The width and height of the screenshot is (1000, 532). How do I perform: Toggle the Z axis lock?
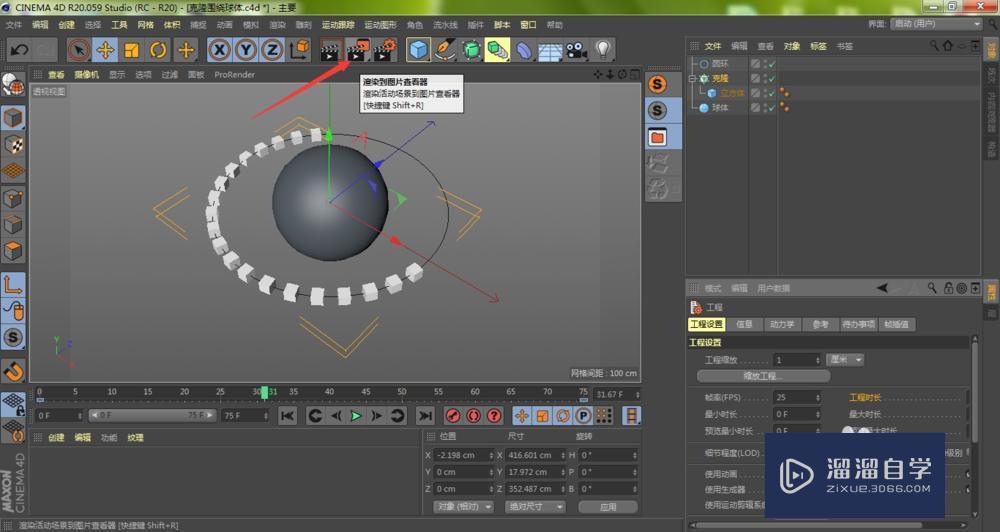(x=272, y=50)
